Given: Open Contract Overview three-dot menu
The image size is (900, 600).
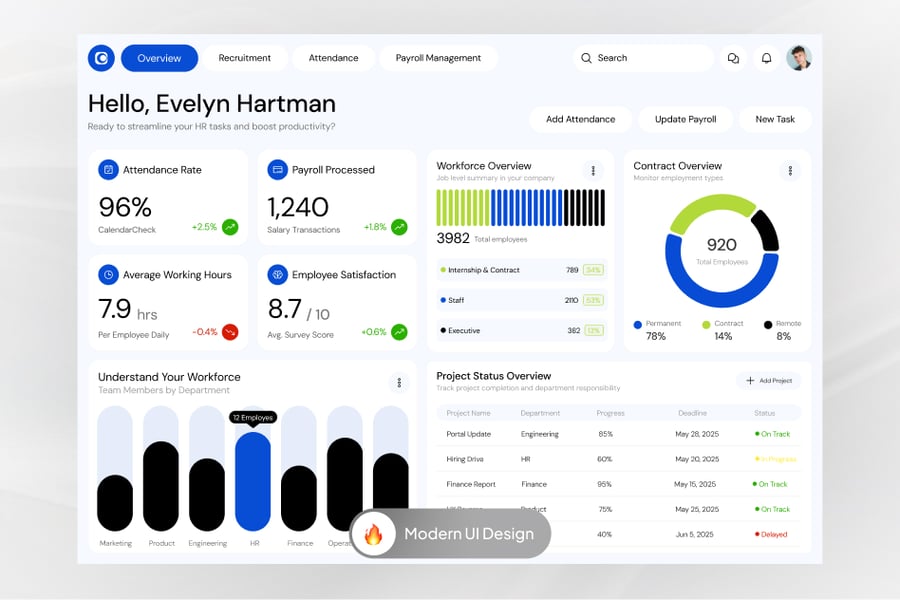Looking at the screenshot, I should click(790, 171).
